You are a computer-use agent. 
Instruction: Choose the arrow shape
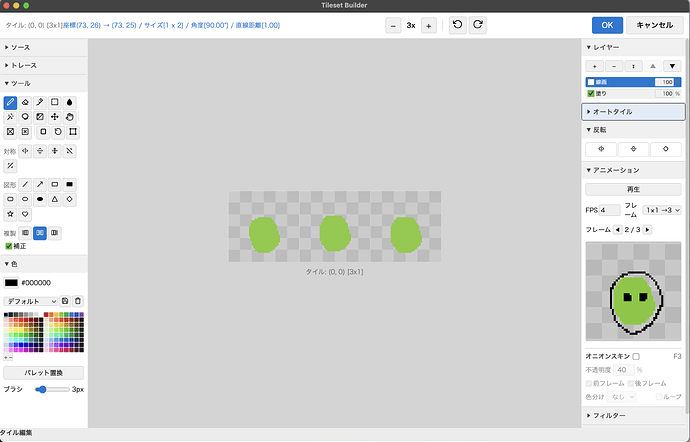coord(40,184)
